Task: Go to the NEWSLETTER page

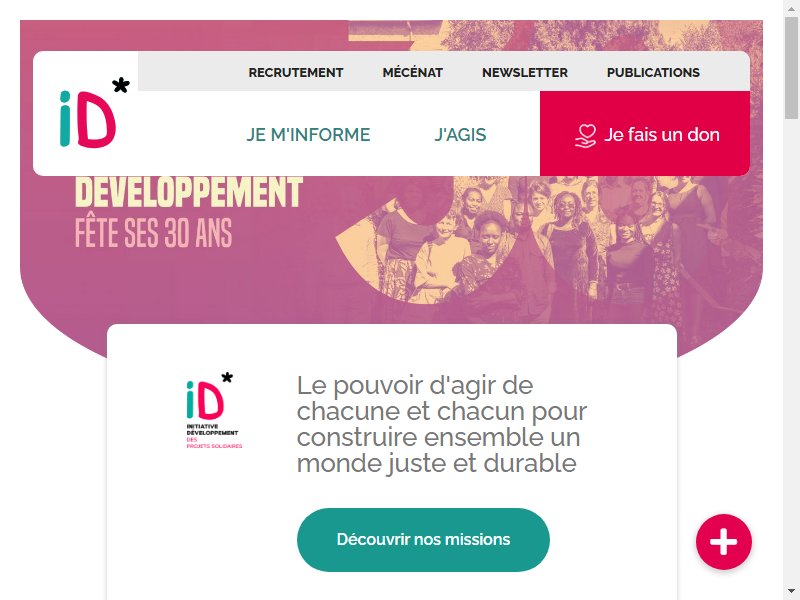Action: (525, 72)
